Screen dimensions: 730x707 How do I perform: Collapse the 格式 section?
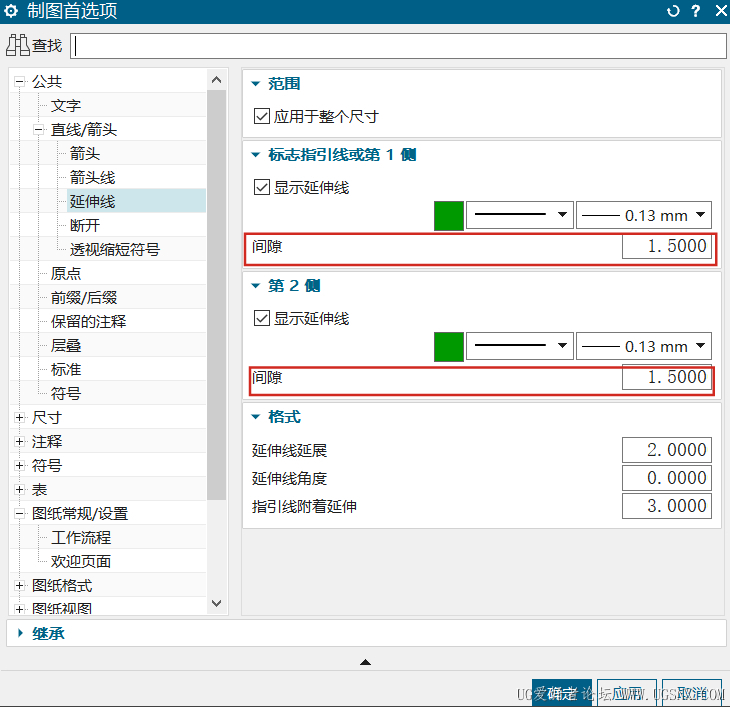[x=256, y=417]
